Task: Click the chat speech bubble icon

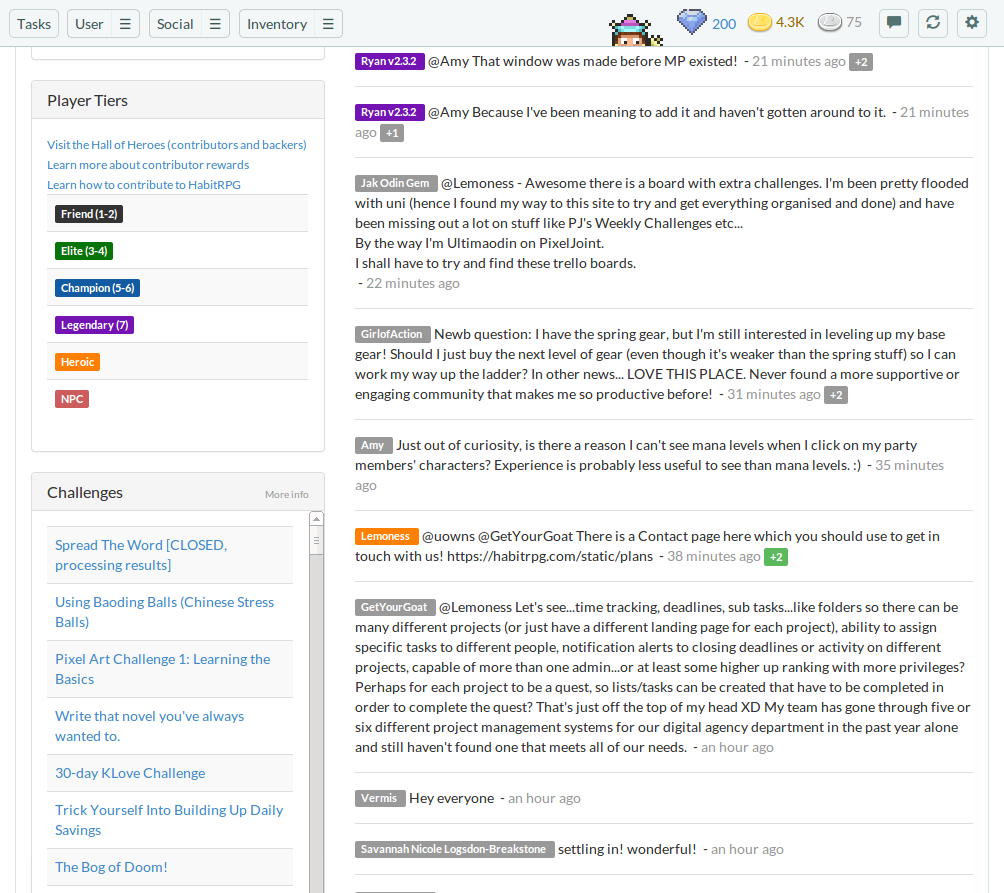Action: click(894, 24)
